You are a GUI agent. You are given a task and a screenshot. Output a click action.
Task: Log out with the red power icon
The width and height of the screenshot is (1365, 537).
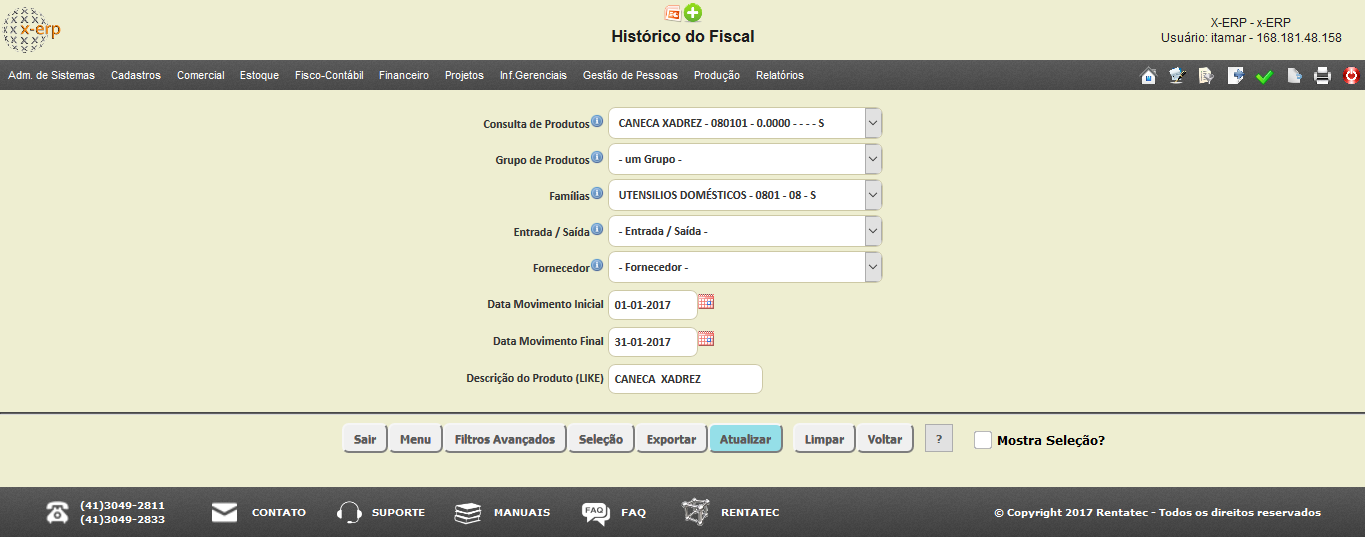(1351, 76)
